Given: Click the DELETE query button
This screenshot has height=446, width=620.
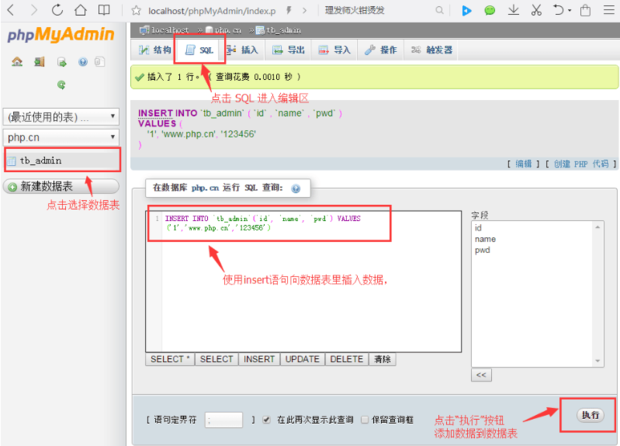Looking at the screenshot, I should [x=346, y=359].
